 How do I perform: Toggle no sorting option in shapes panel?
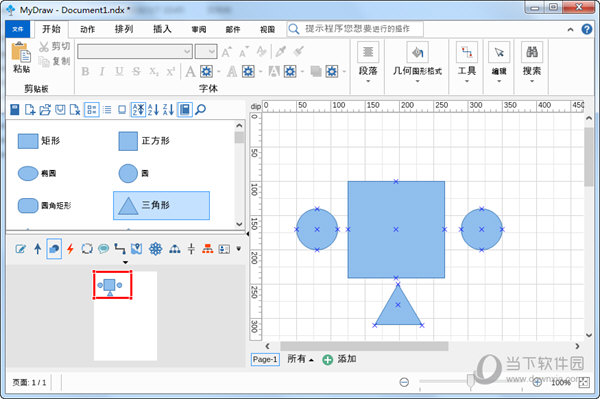tap(138, 110)
